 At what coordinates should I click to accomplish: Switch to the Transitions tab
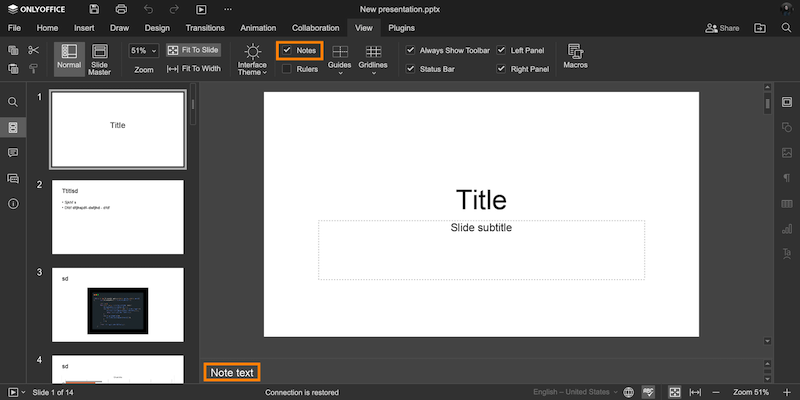[x=204, y=28]
